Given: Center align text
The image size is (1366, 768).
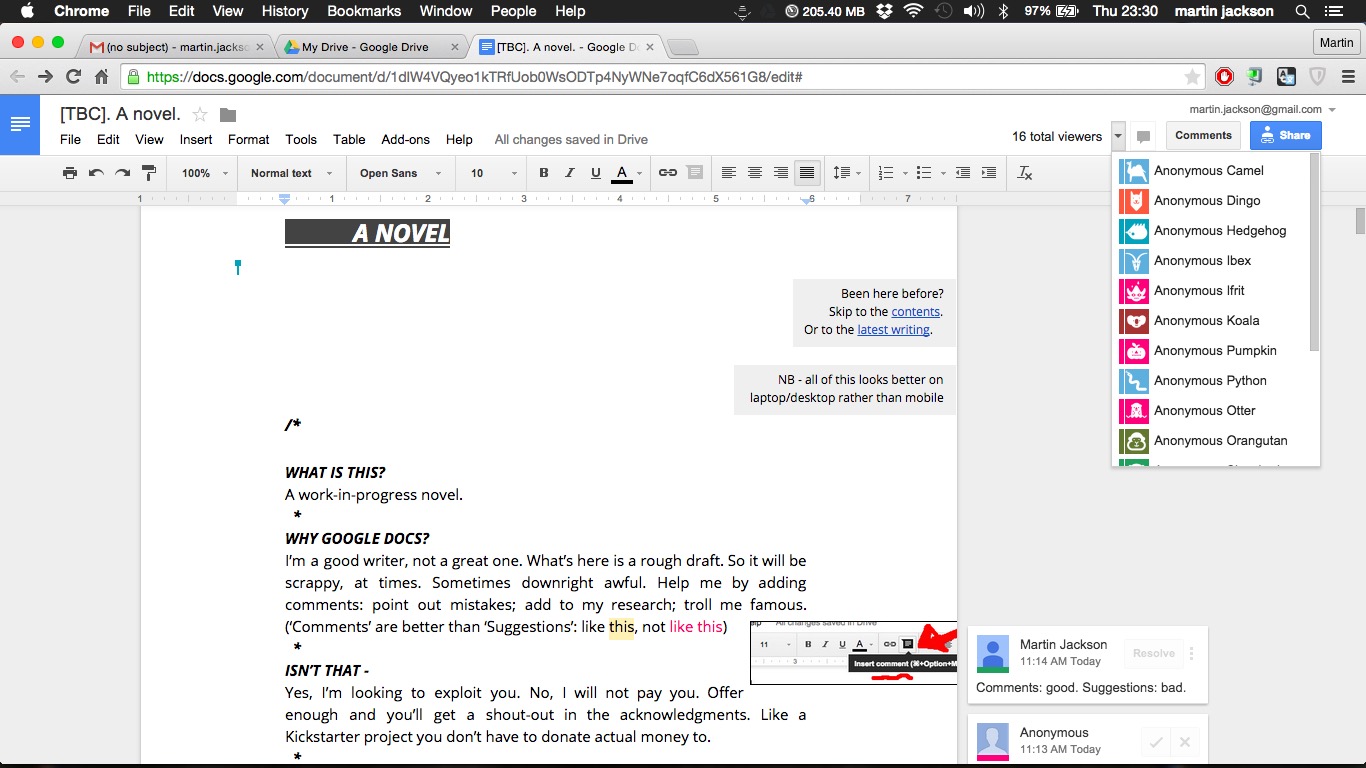Looking at the screenshot, I should pyautogui.click(x=755, y=173).
